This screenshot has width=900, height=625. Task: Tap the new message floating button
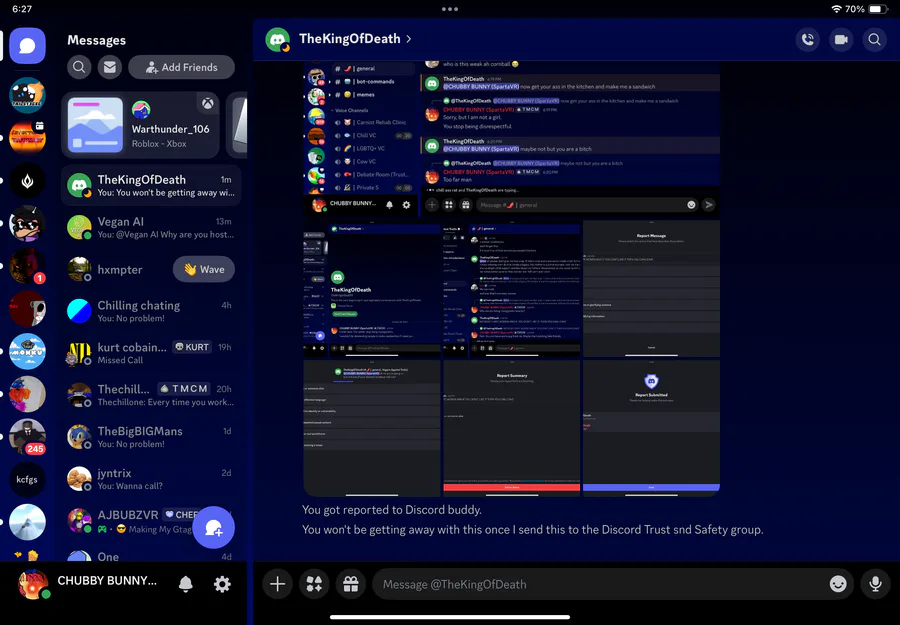(214, 527)
